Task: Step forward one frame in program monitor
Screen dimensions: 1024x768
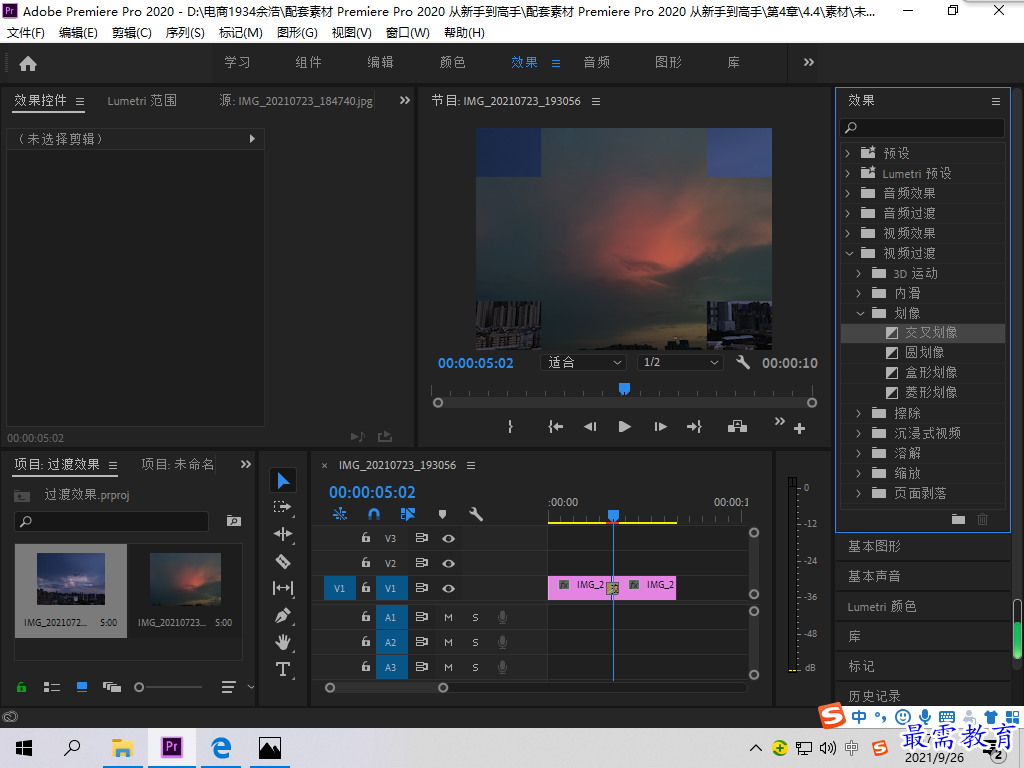Action: coord(660,427)
